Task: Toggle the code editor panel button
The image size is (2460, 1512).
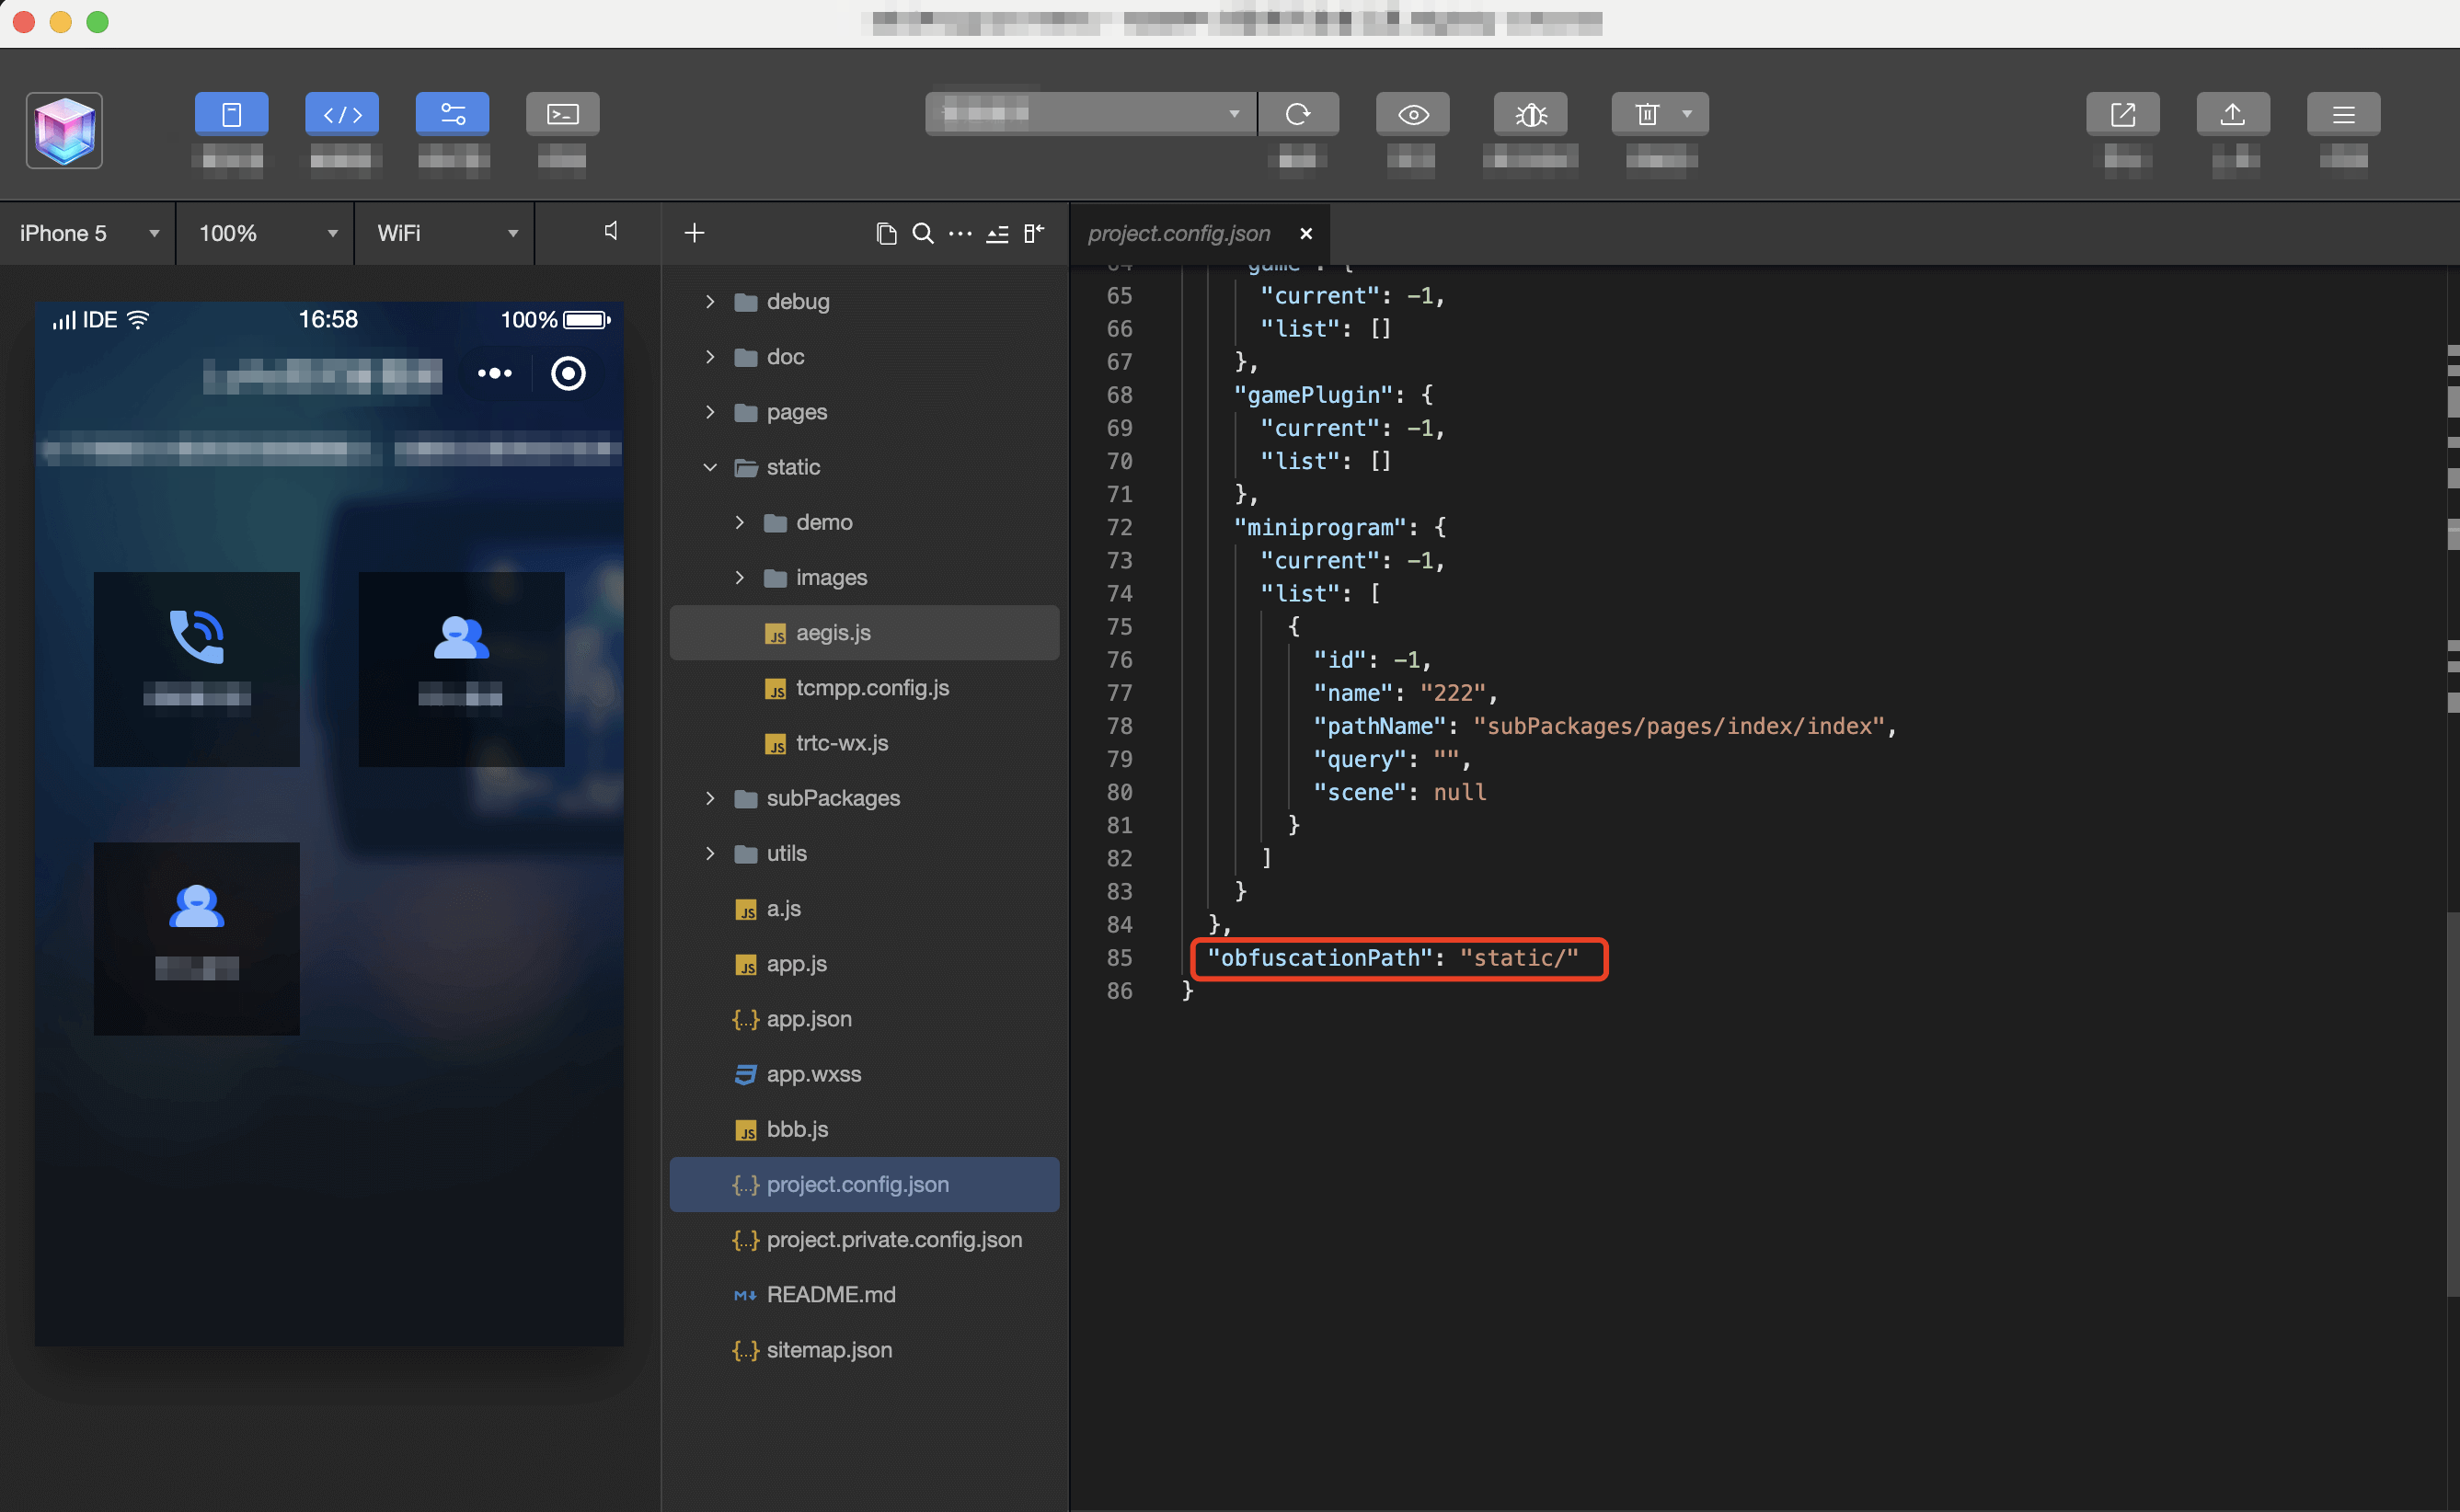Action: (342, 114)
